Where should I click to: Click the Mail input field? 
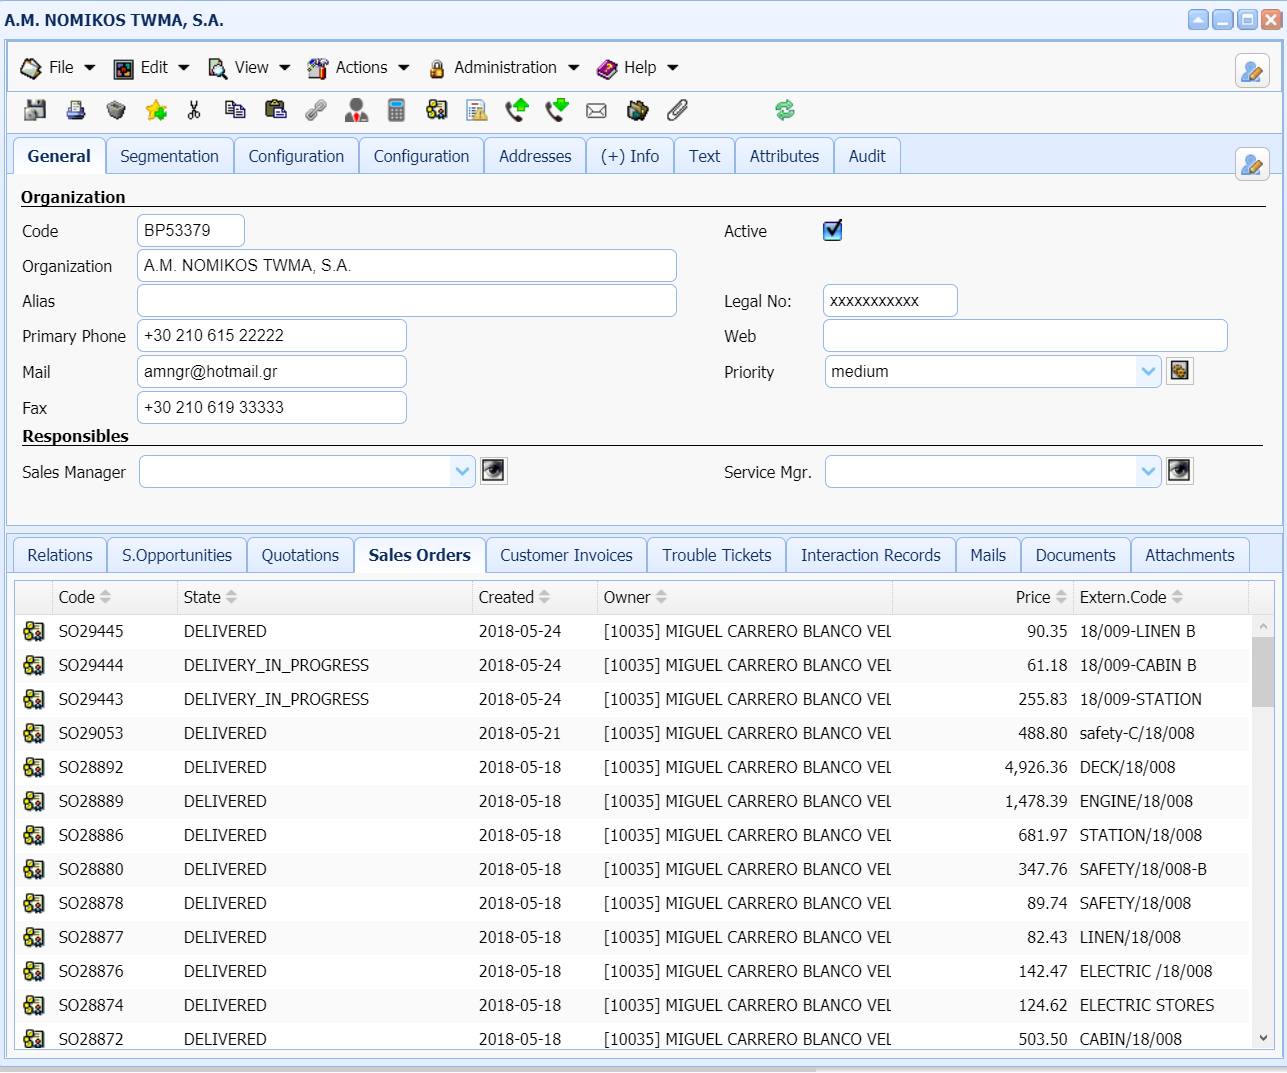[272, 372]
